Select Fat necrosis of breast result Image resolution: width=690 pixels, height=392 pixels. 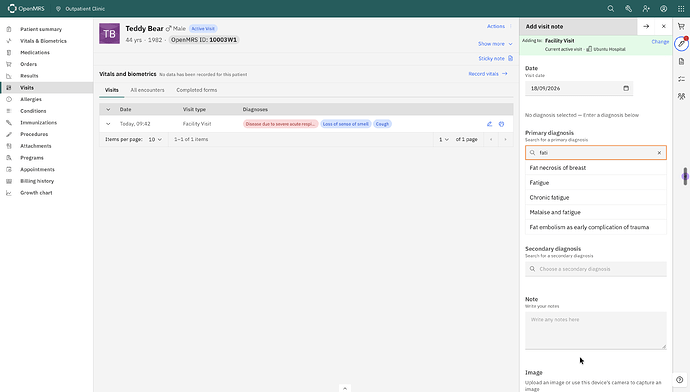[x=596, y=168]
